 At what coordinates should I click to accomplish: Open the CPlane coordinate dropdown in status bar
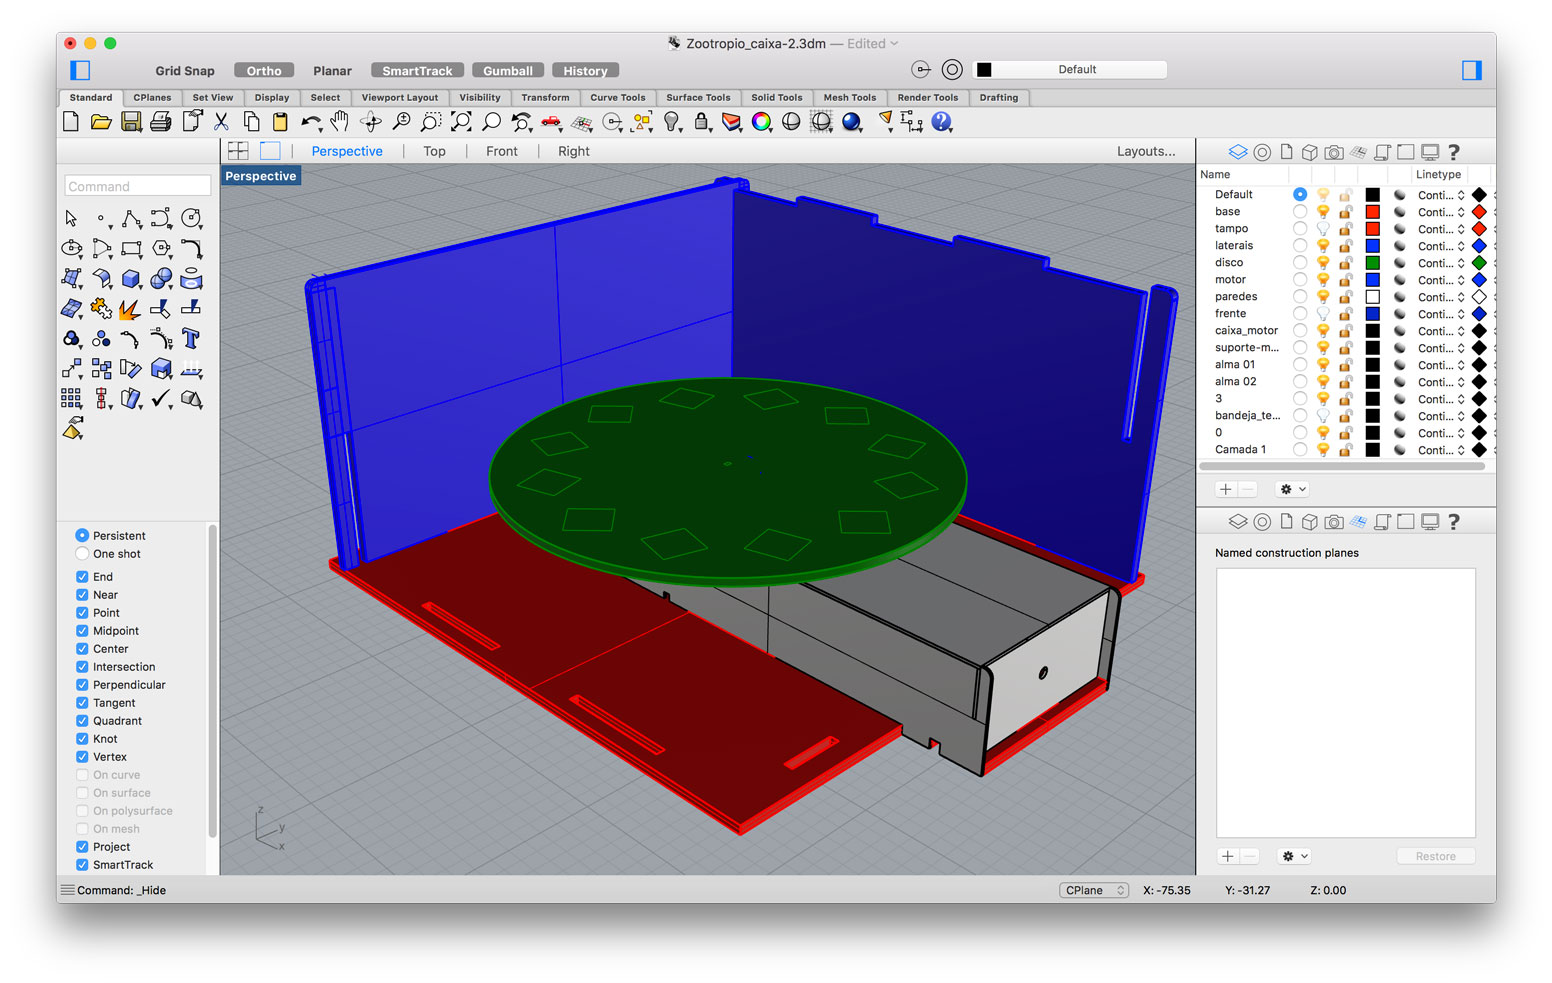pyautogui.click(x=1094, y=890)
